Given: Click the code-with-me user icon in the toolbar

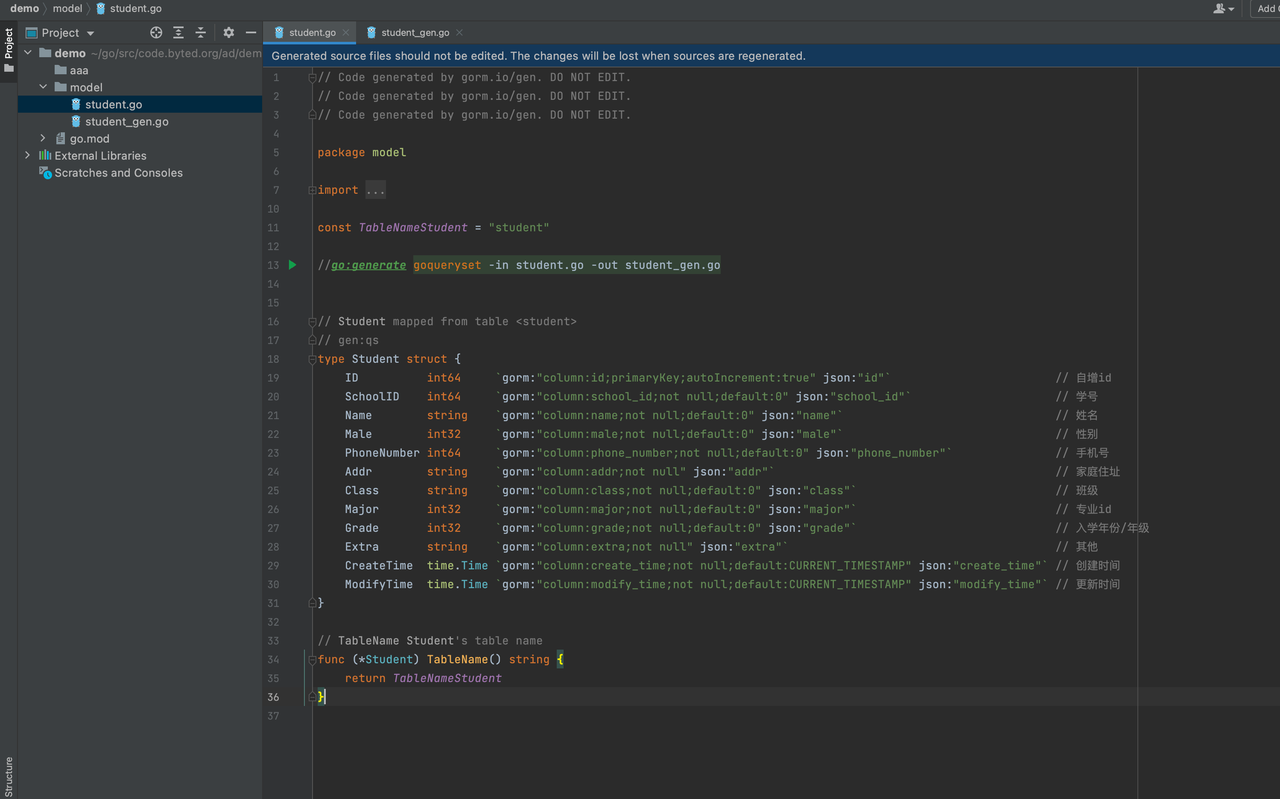Looking at the screenshot, I should [1221, 8].
